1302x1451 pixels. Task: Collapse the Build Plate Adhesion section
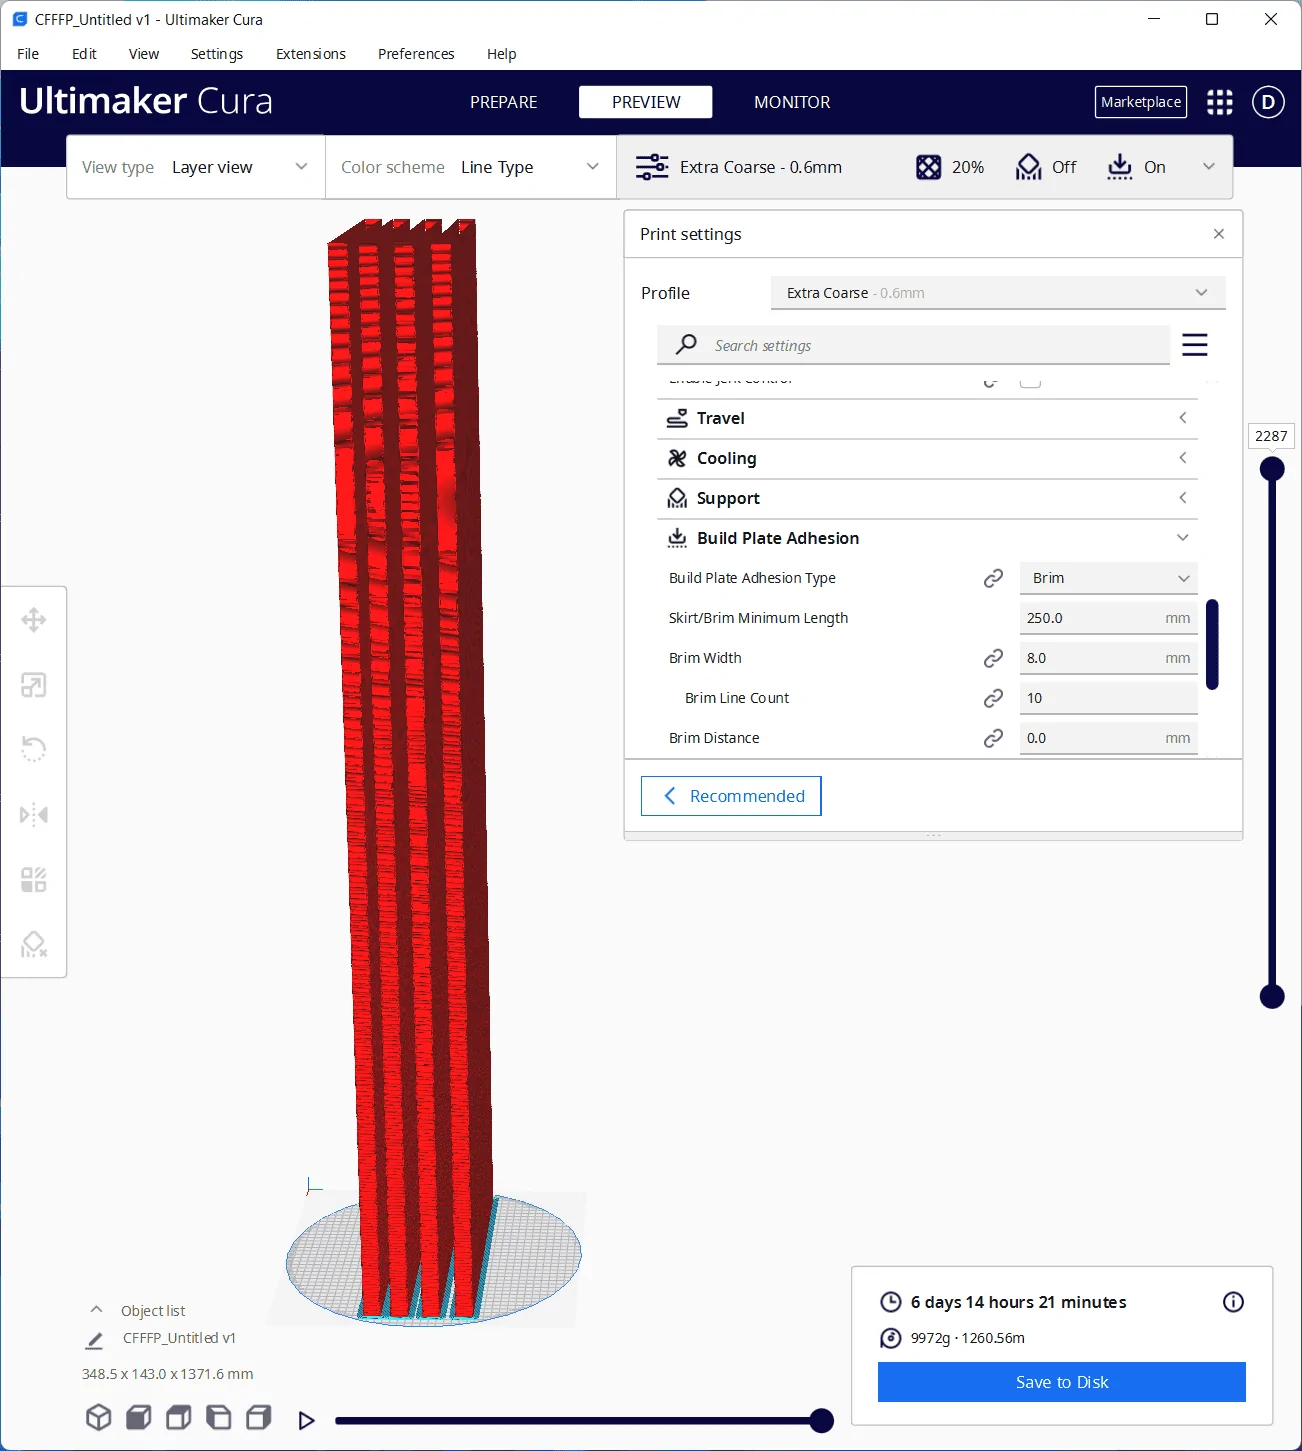(927, 538)
